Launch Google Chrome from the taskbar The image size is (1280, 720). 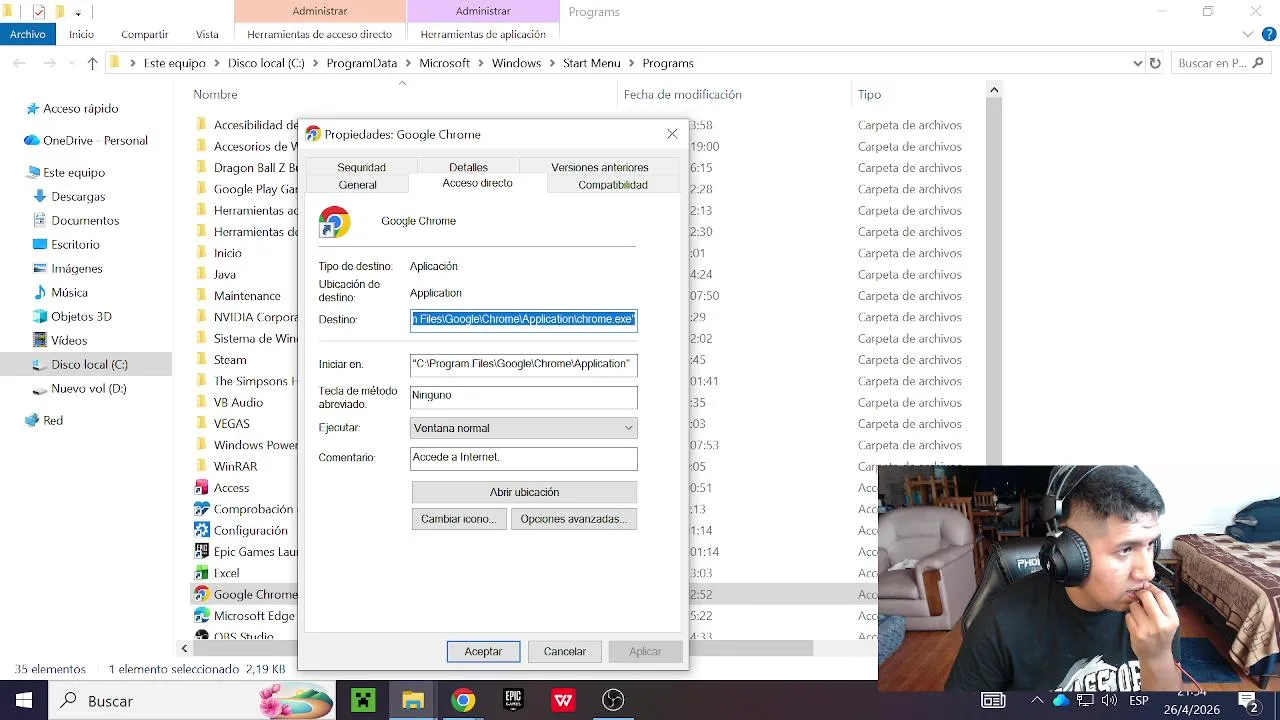[x=463, y=700]
